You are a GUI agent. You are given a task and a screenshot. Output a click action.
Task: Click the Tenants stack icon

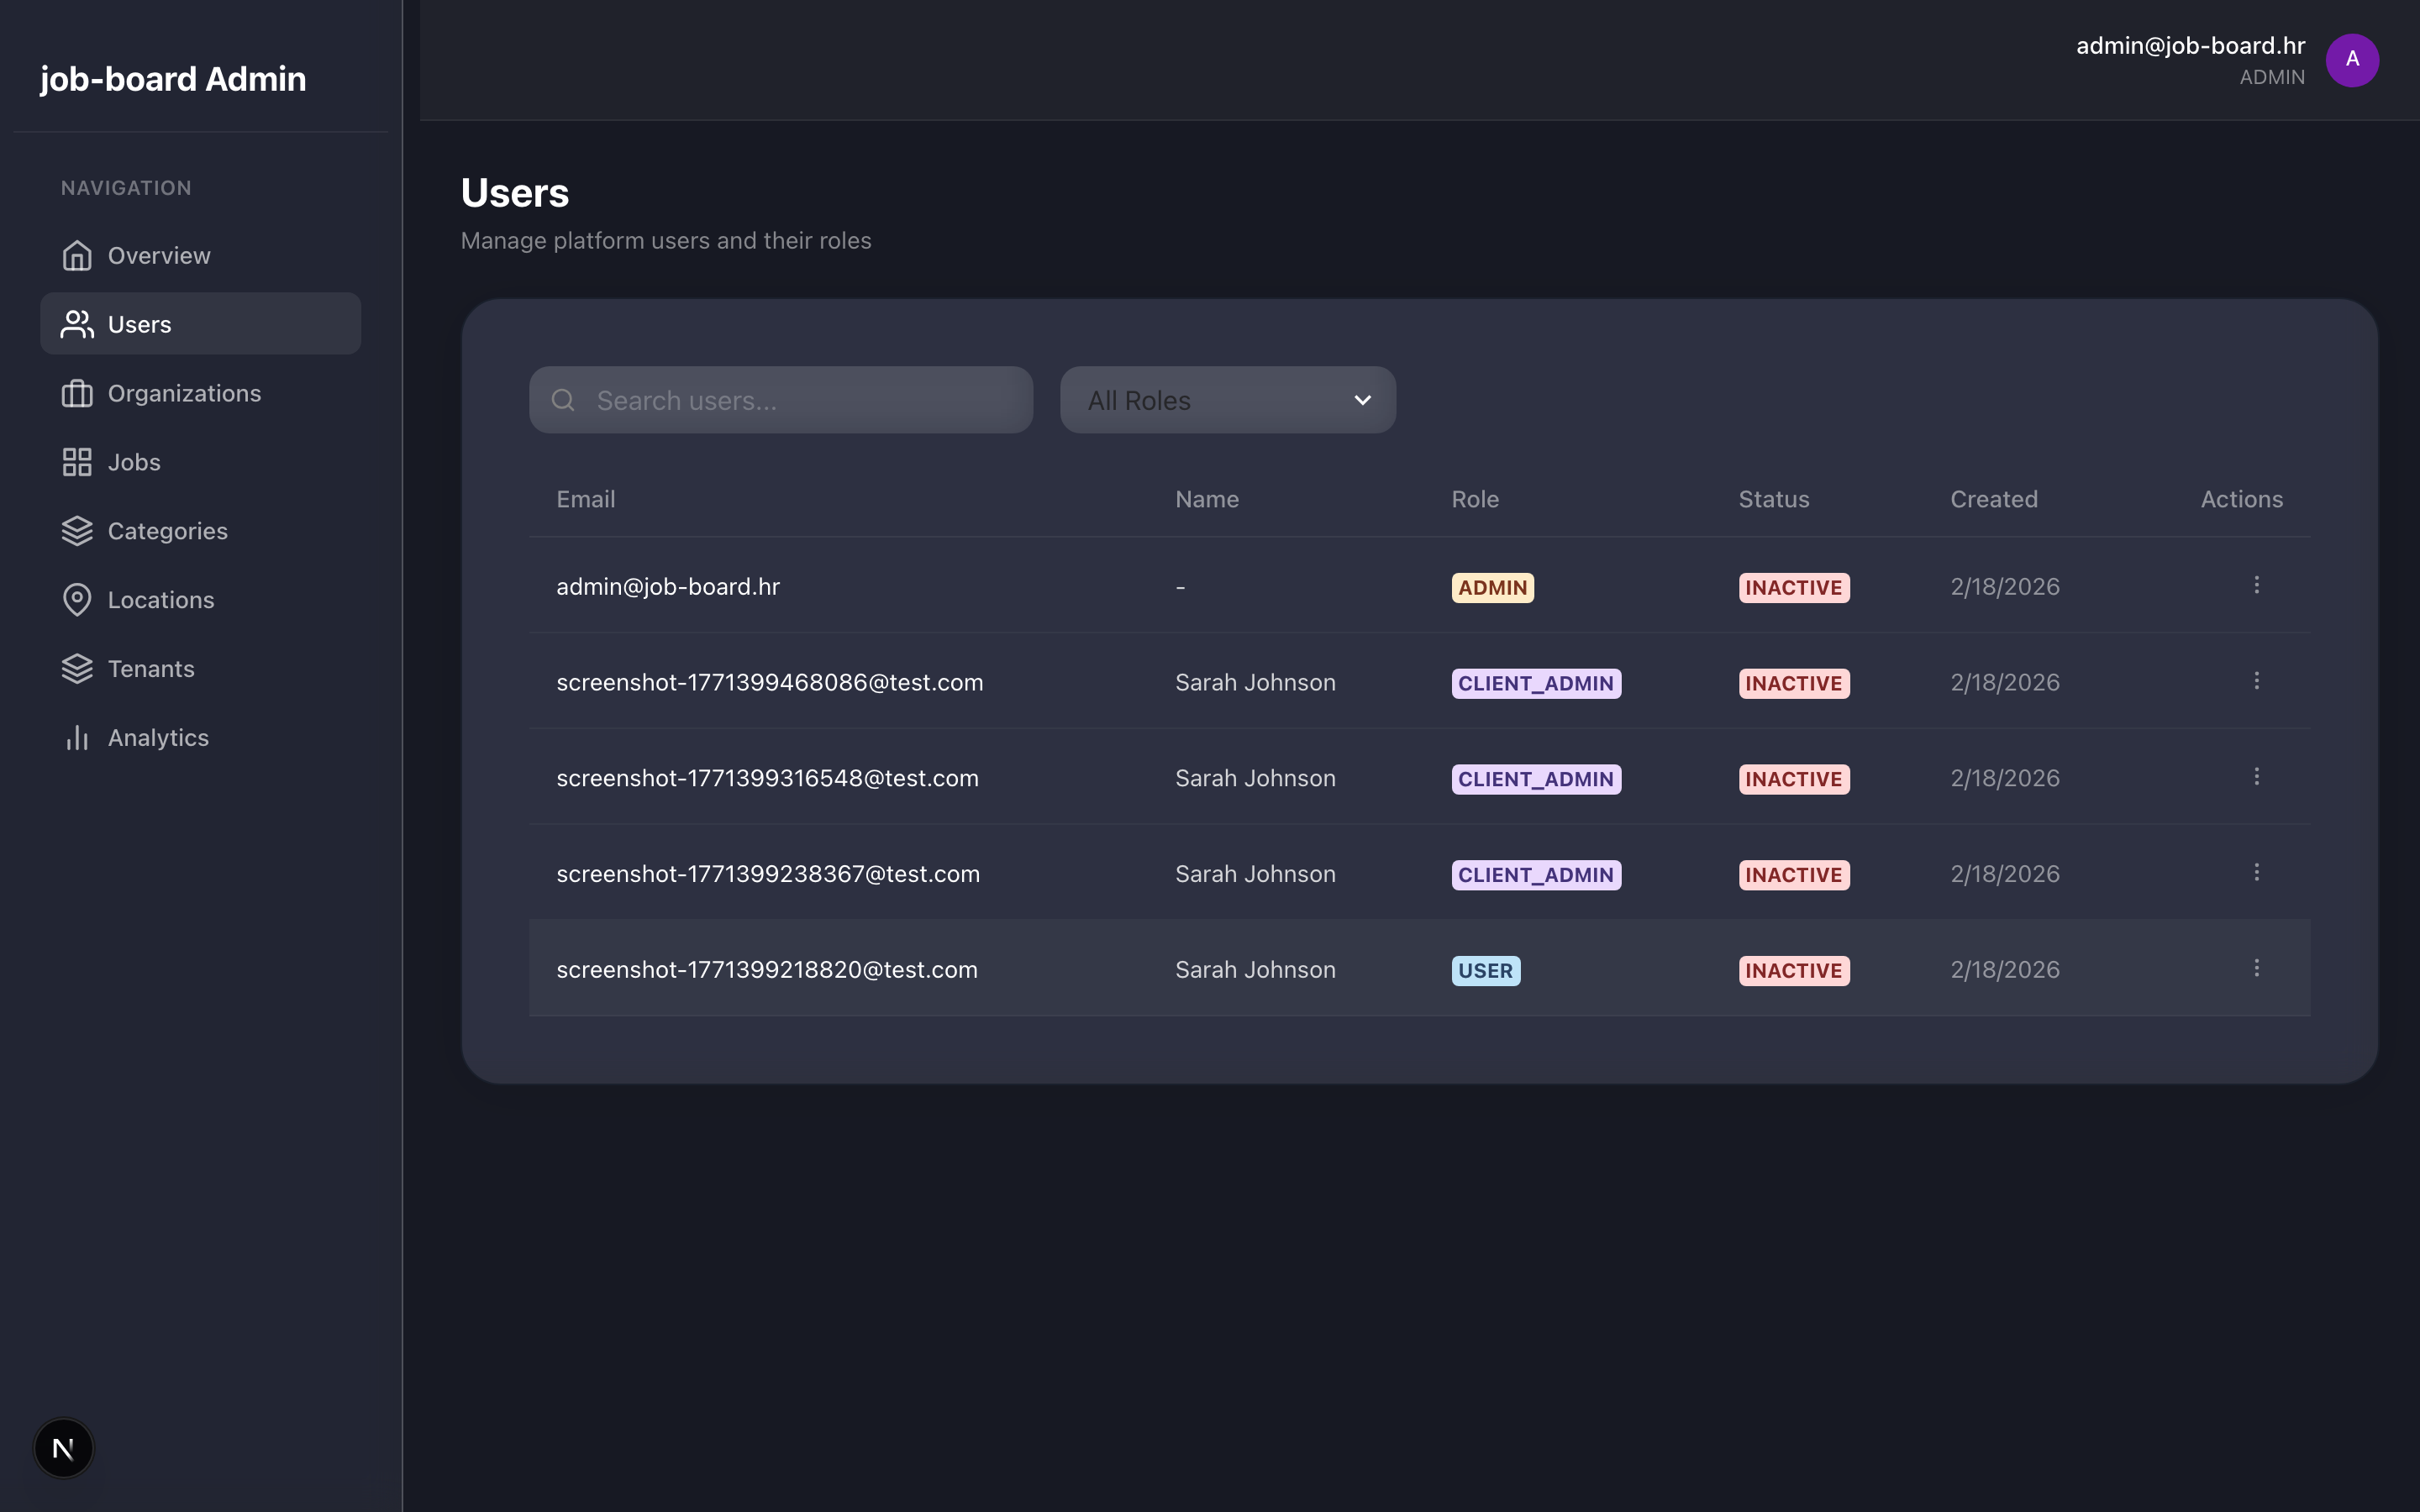tap(77, 668)
